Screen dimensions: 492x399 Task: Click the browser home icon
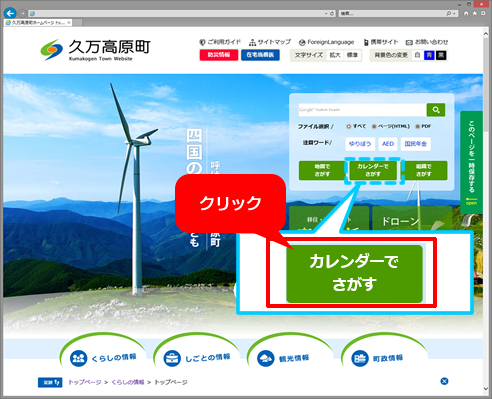point(466,13)
